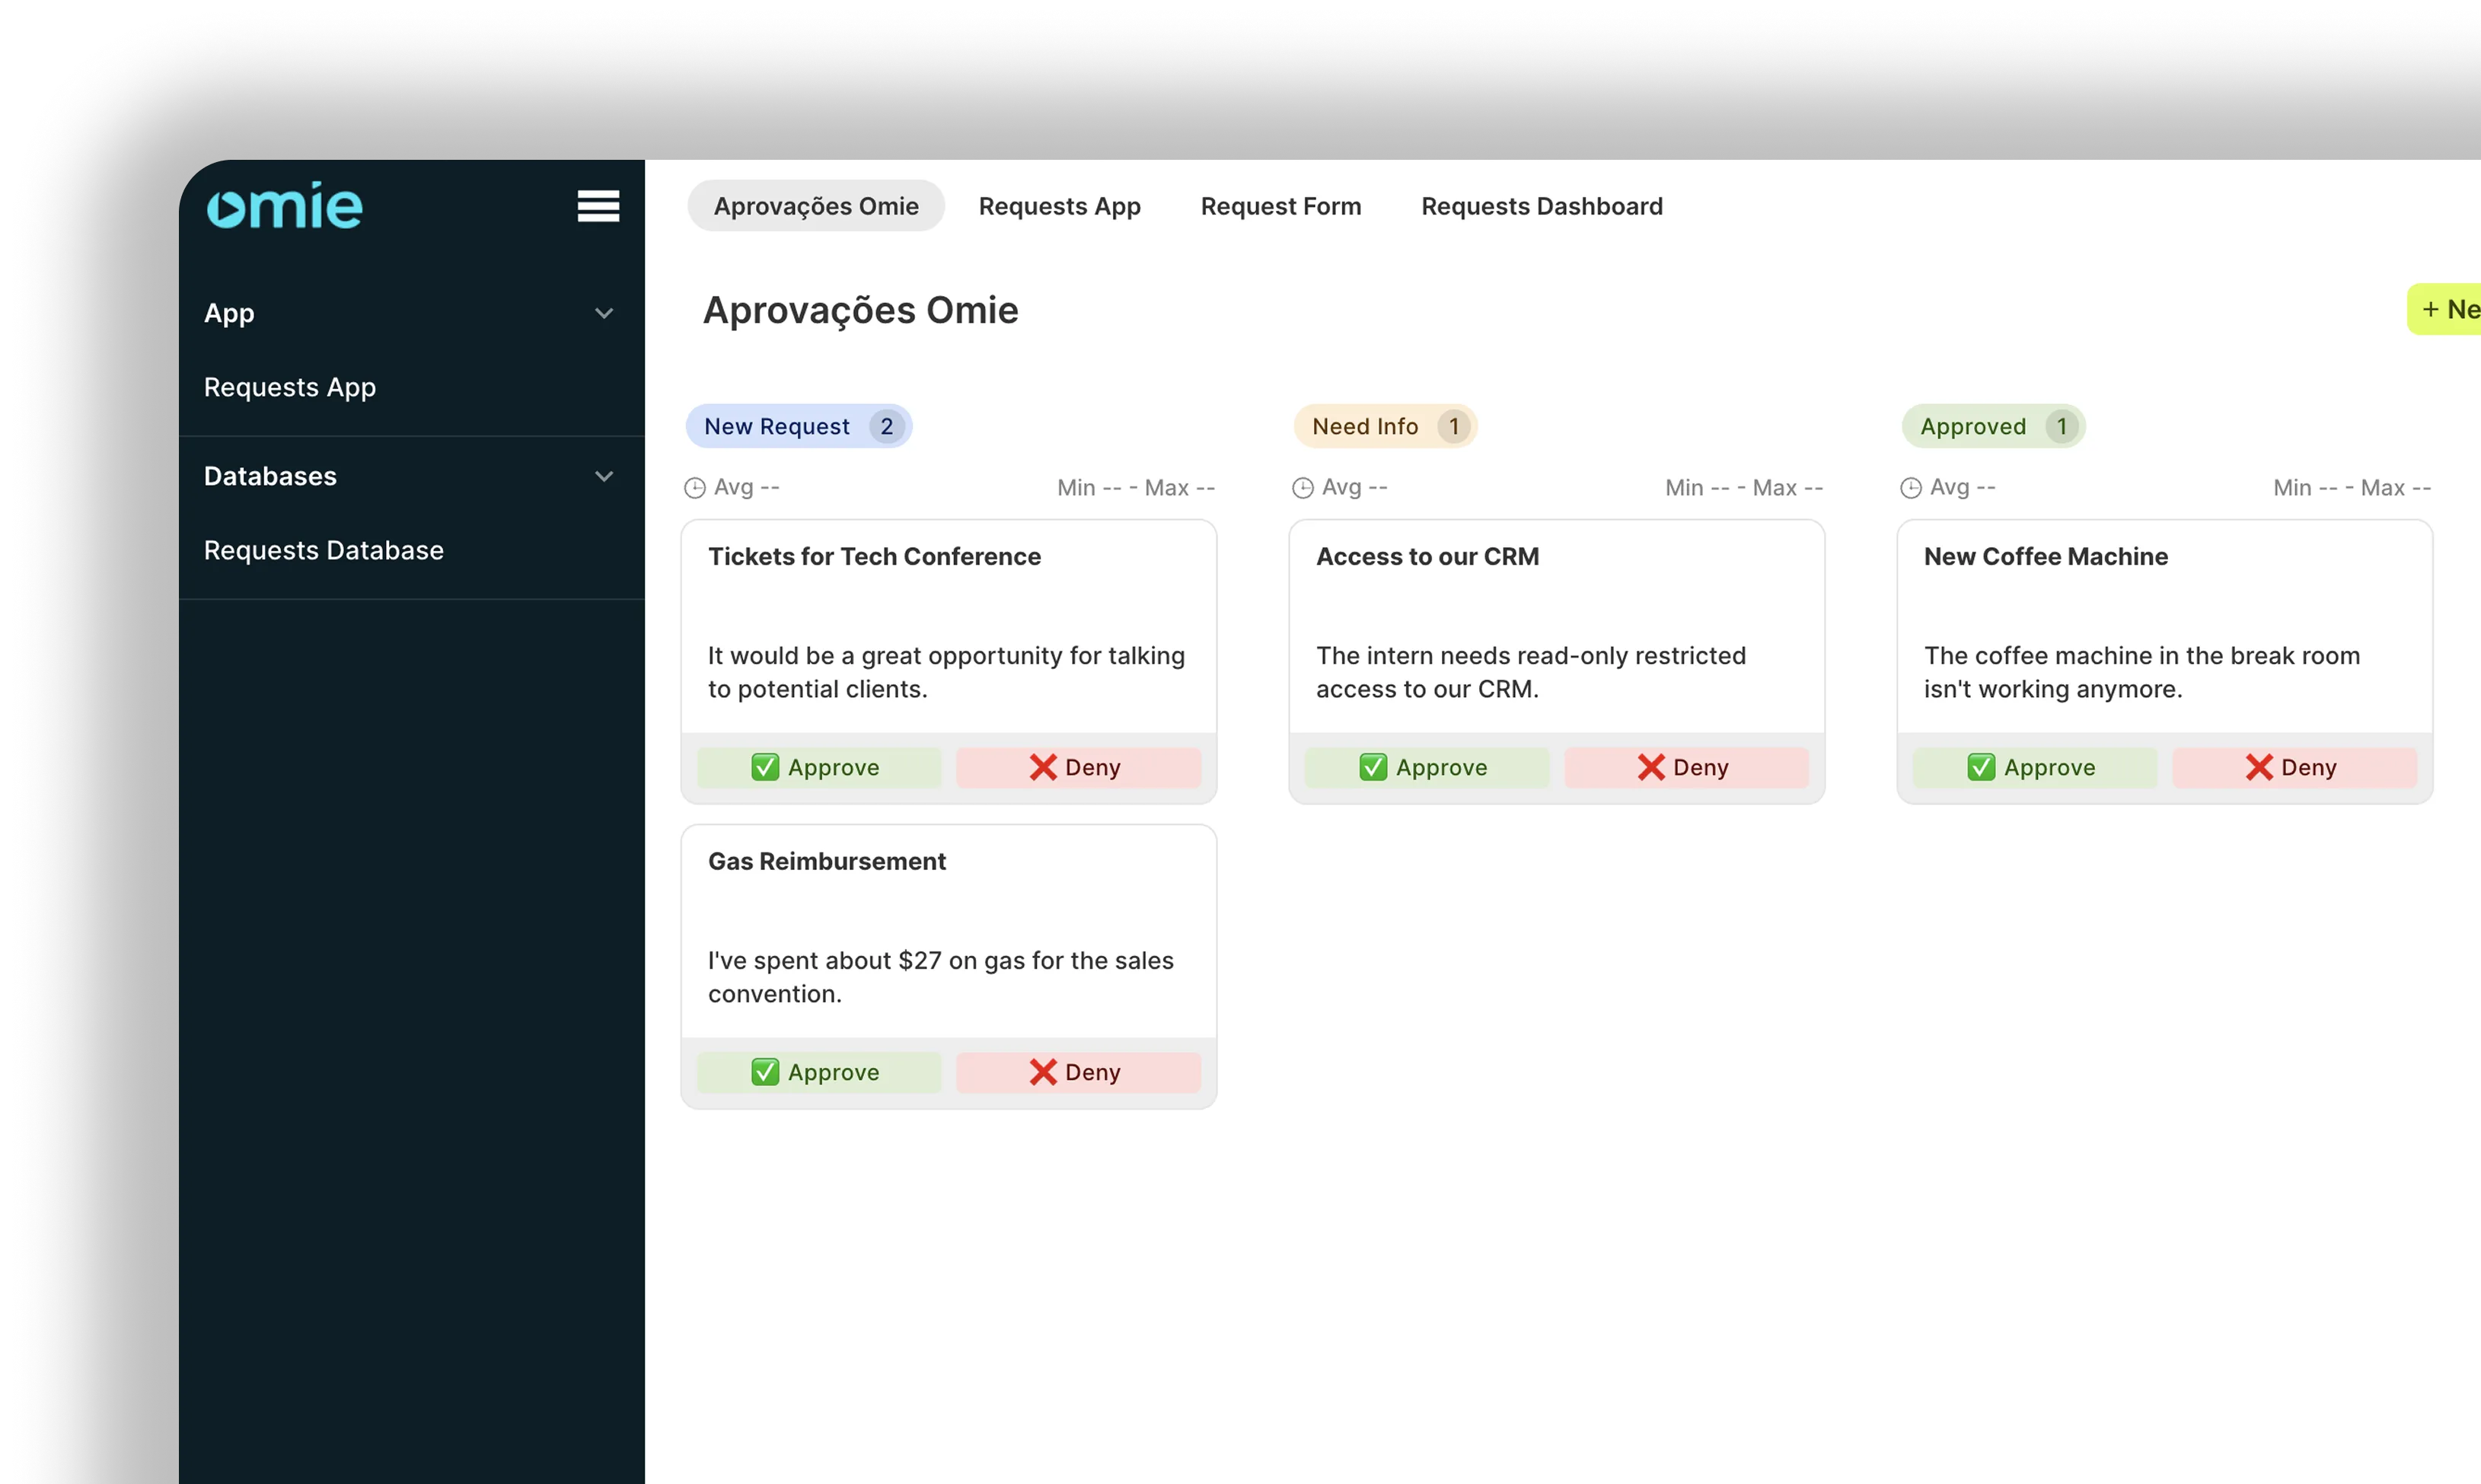This screenshot has height=1484, width=2481.
Task: Check the Approve checkbox on Tickets for Tech Conference
Action: (765, 767)
